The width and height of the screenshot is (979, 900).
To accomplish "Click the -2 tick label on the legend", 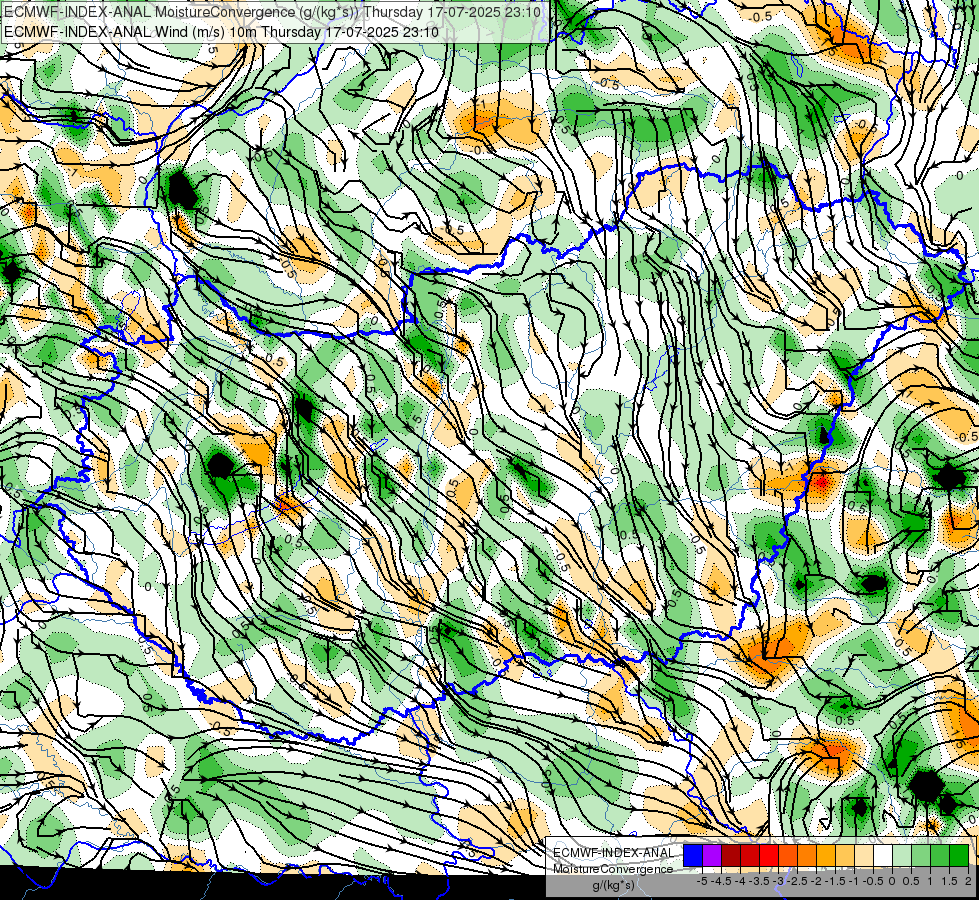I will pos(816,881).
